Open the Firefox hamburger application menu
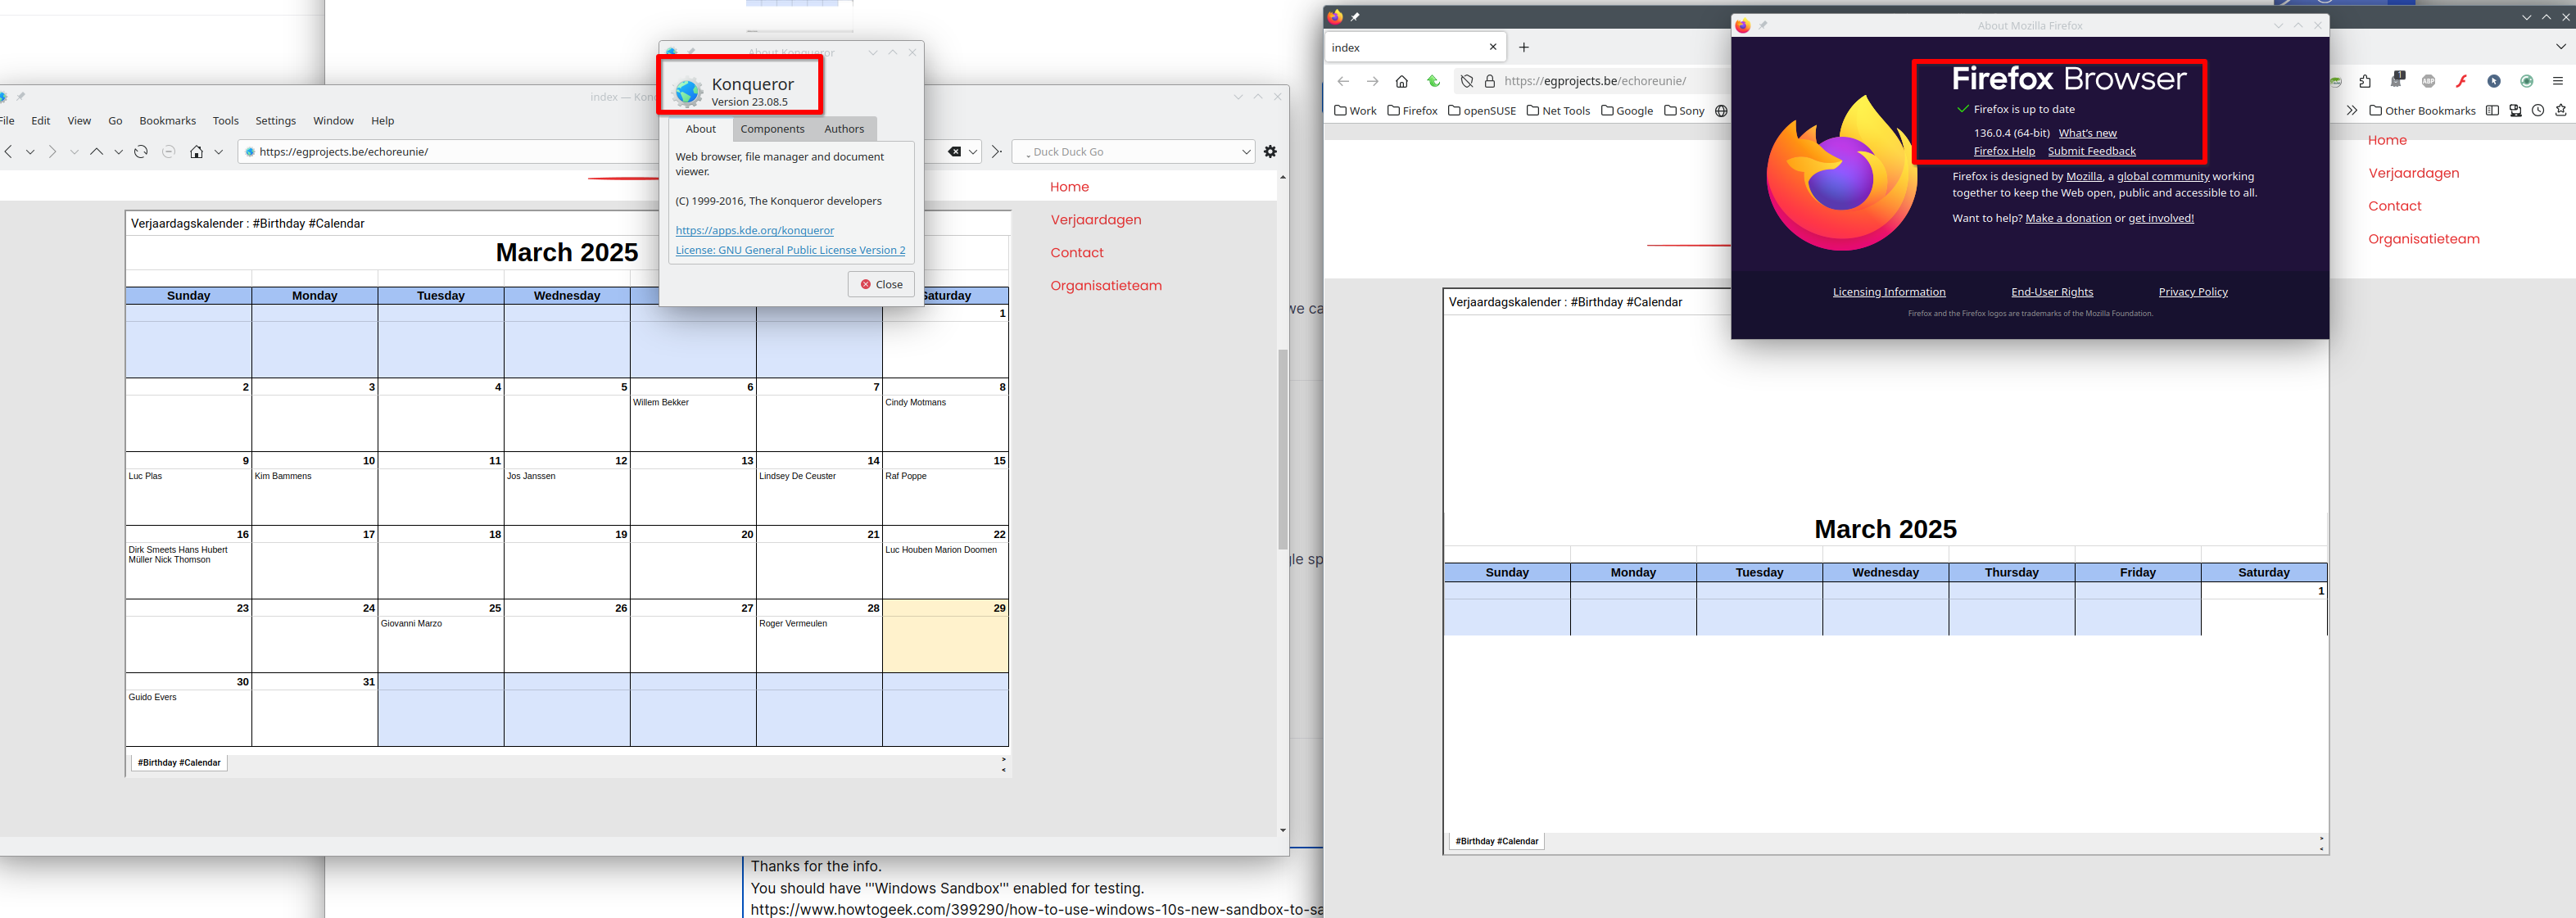This screenshot has height=918, width=2576. (2558, 82)
